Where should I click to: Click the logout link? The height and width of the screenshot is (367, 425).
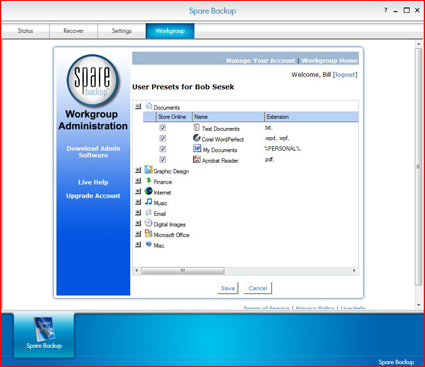coord(345,75)
